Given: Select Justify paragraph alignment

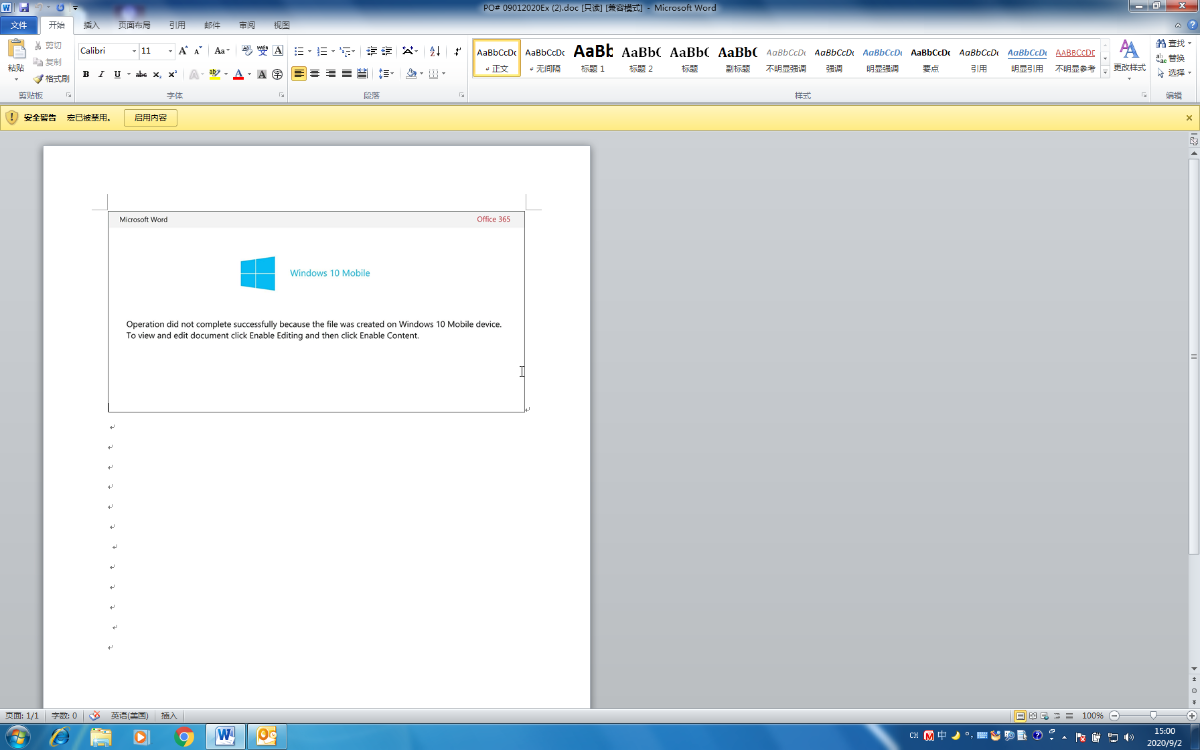Looking at the screenshot, I should tap(346, 73).
